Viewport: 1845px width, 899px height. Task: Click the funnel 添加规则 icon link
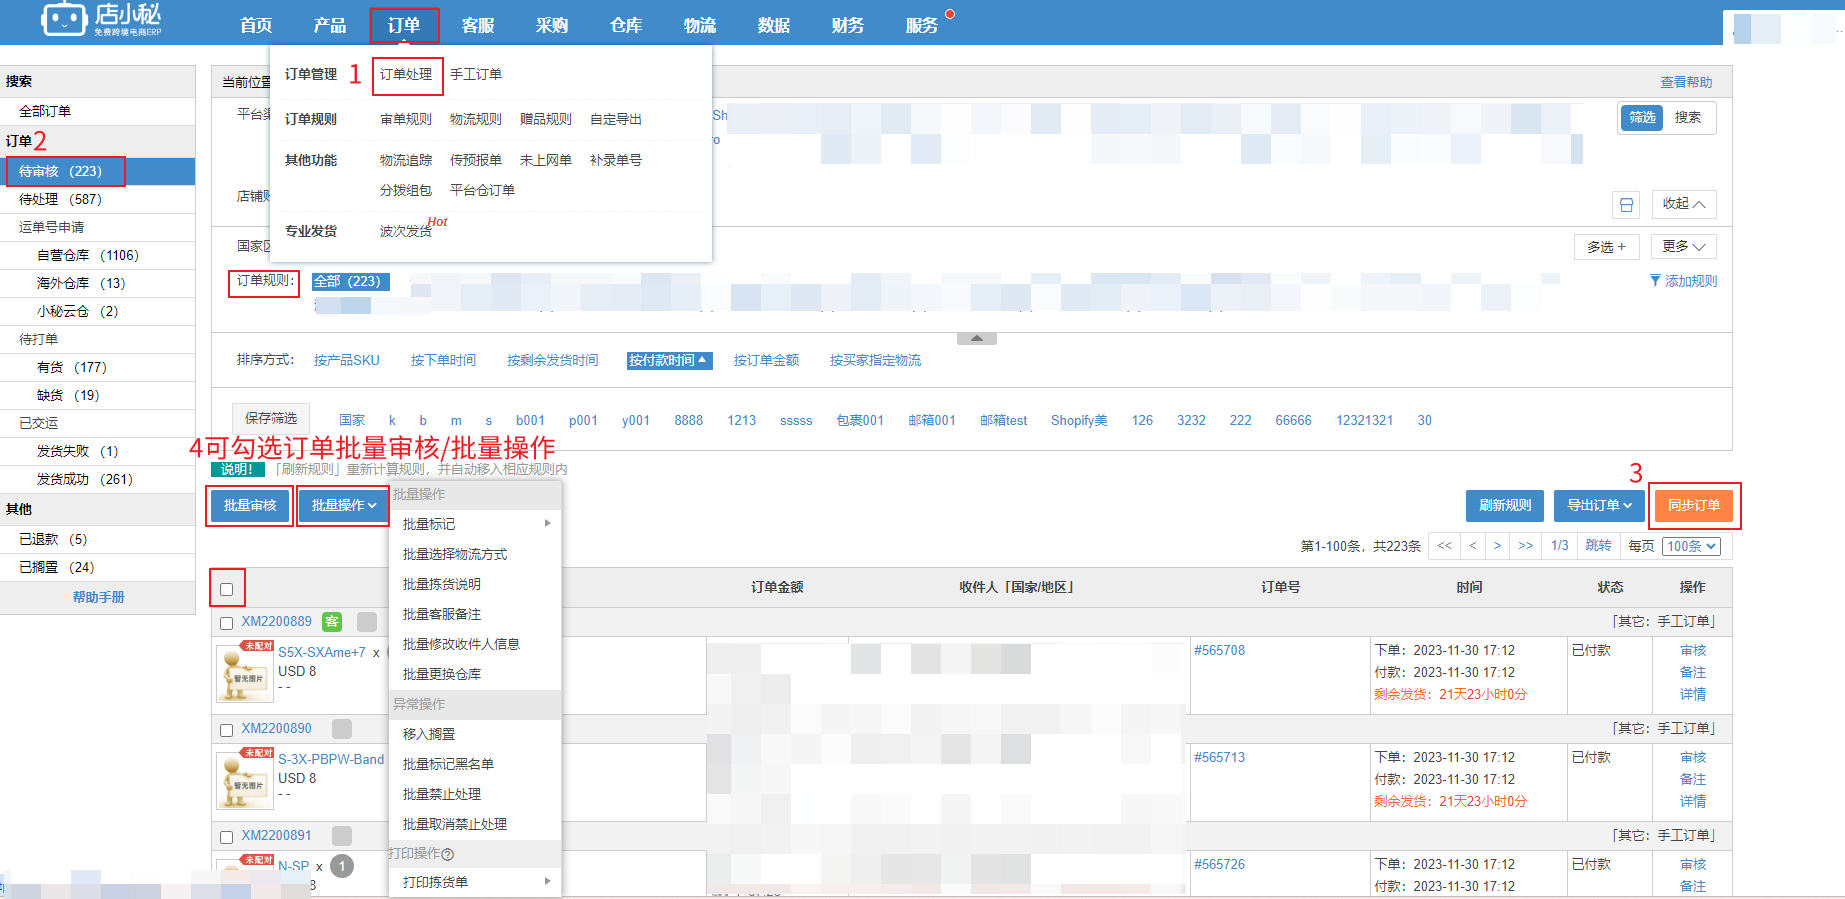click(x=1682, y=281)
